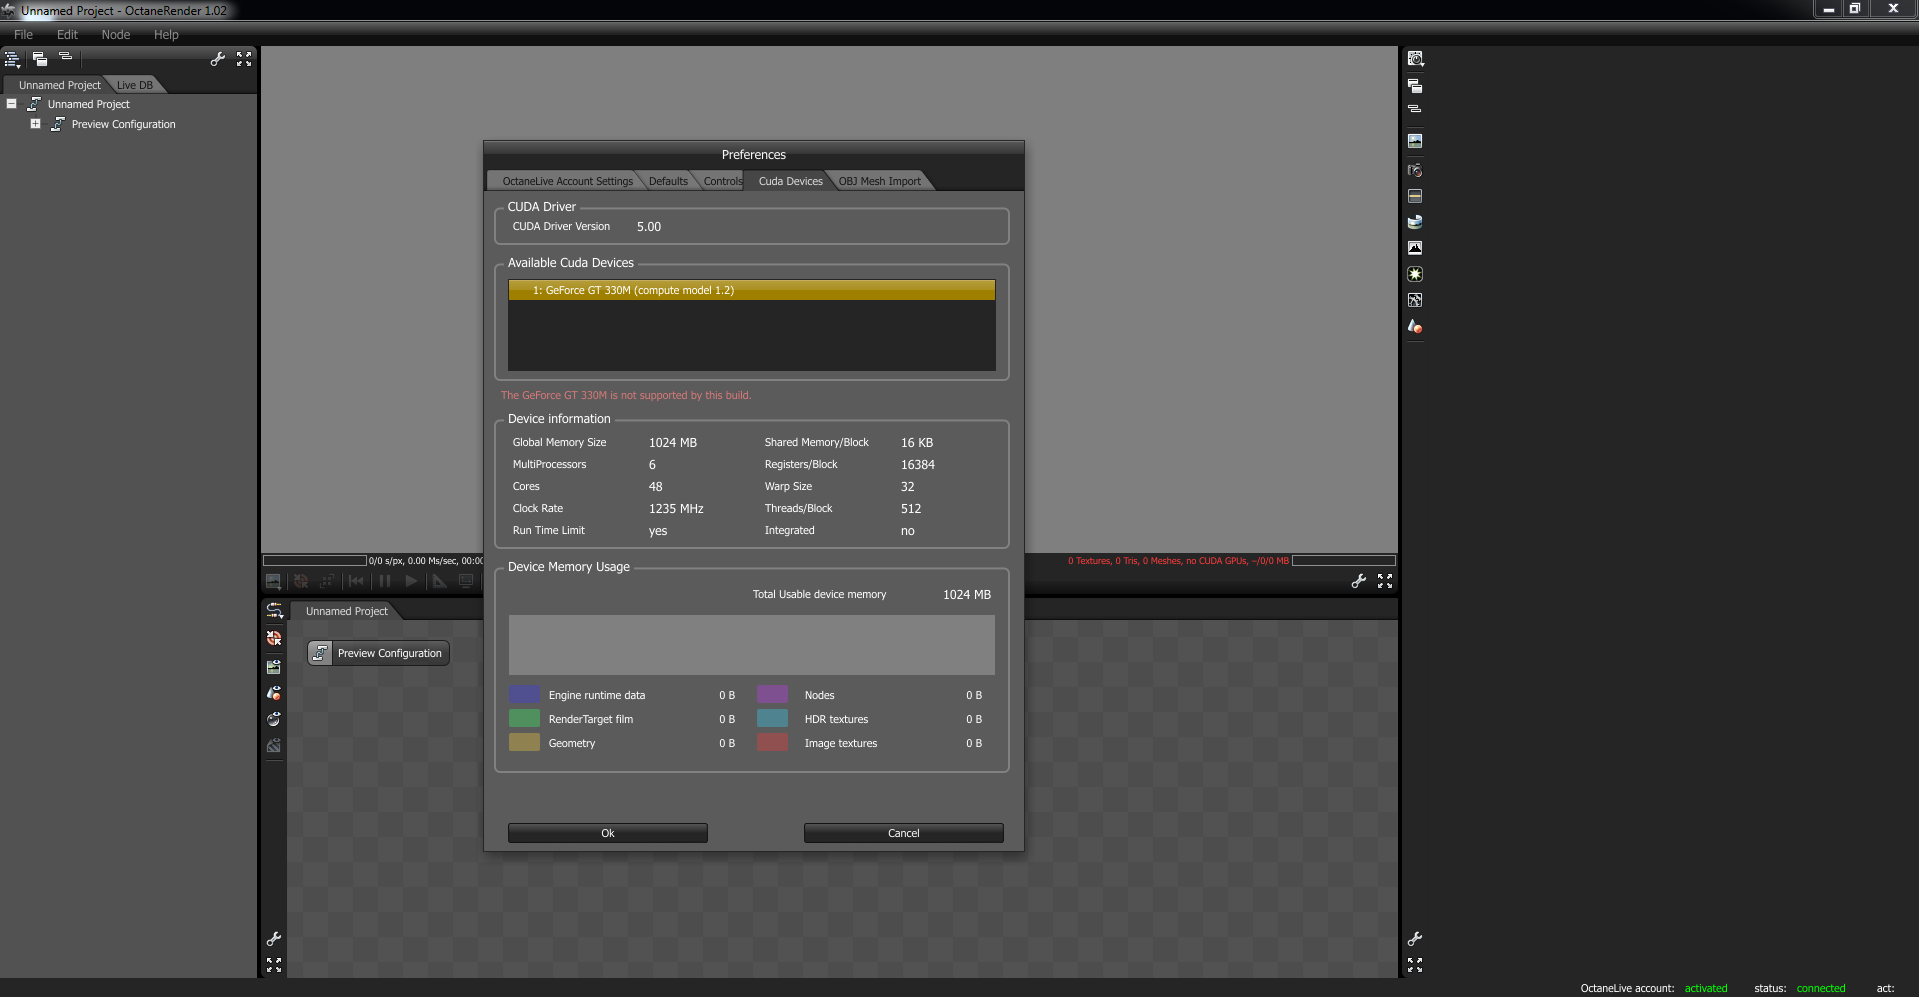Screen dimensions: 1919x997
Task: Start render with play button
Action: pyautogui.click(x=411, y=581)
